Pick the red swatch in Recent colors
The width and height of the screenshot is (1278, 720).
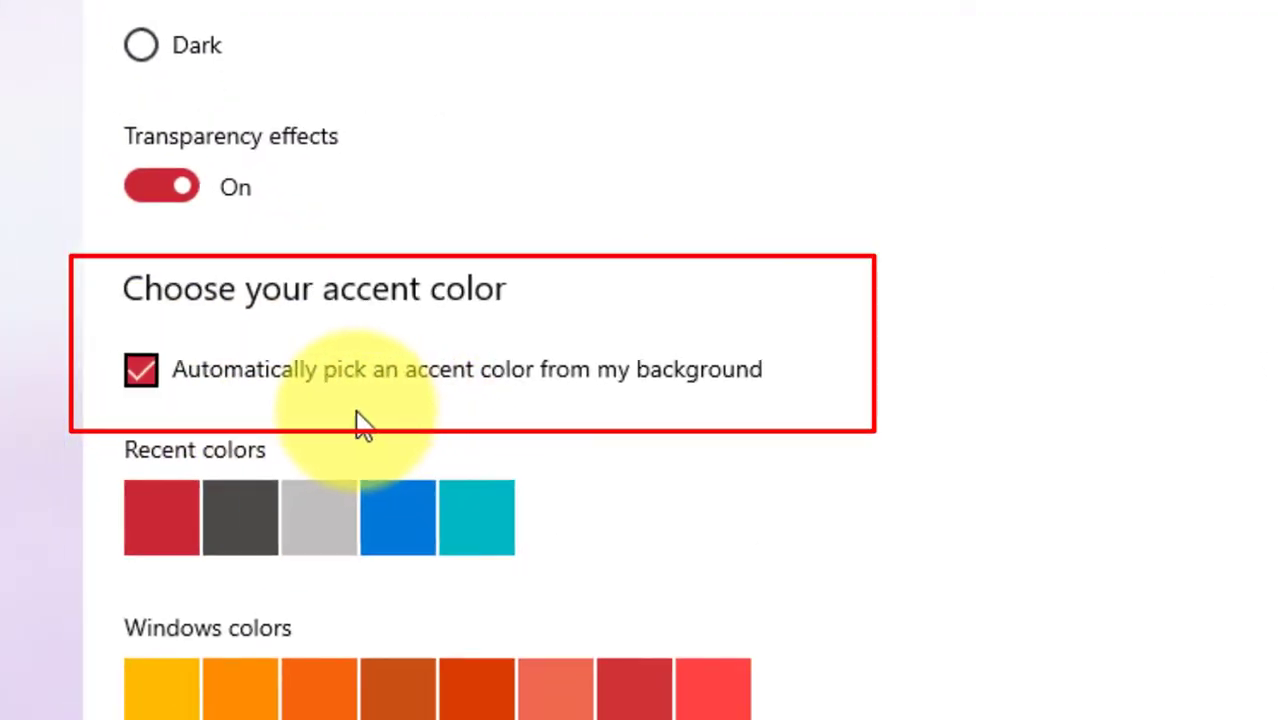162,517
